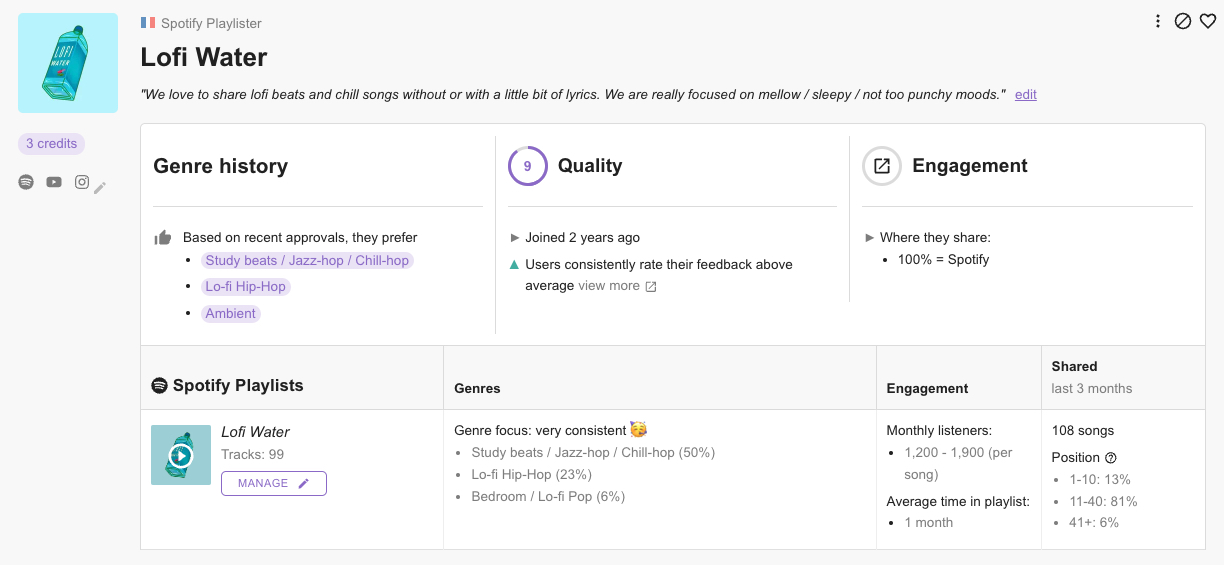The height and width of the screenshot is (565, 1224).
Task: Click the edit link after the description
Action: pos(1026,94)
